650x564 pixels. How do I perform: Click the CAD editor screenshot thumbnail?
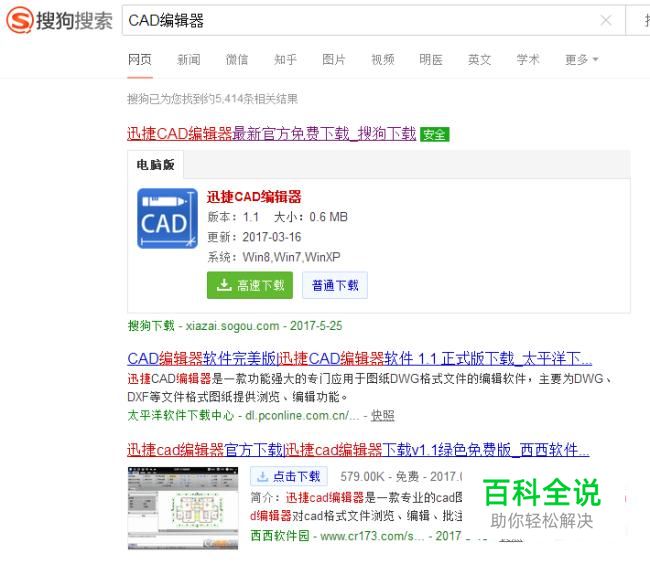[183, 508]
